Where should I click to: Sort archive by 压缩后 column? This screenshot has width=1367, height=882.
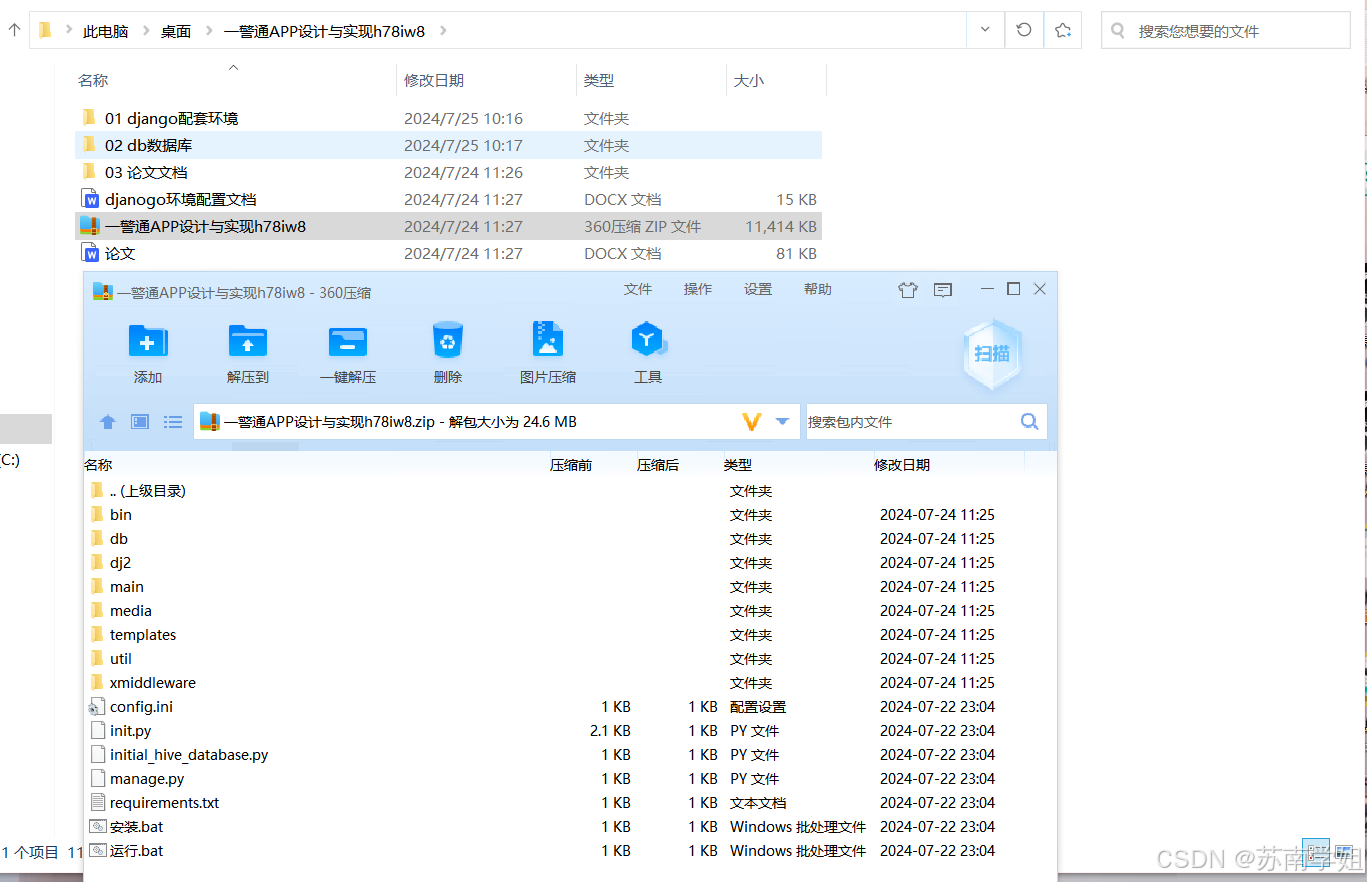[658, 465]
